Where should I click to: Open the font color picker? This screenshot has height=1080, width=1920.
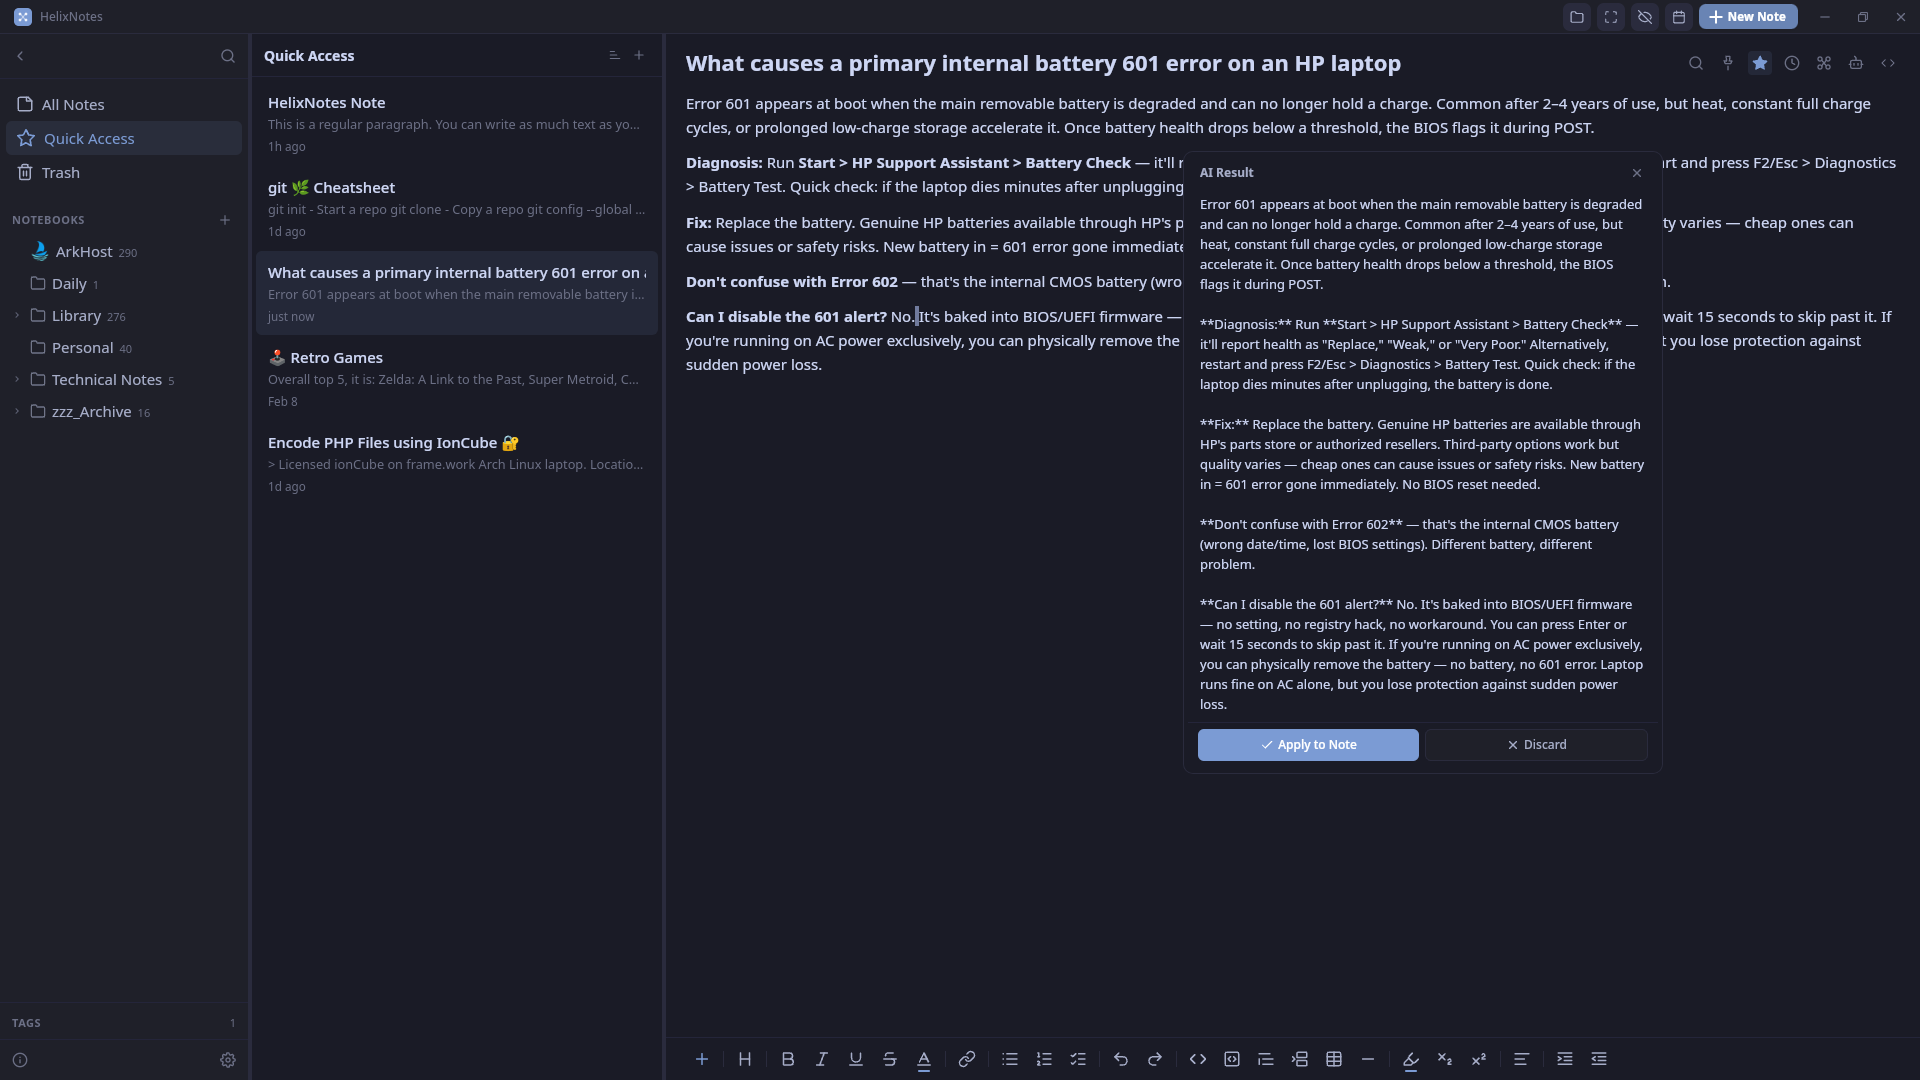click(x=925, y=1059)
